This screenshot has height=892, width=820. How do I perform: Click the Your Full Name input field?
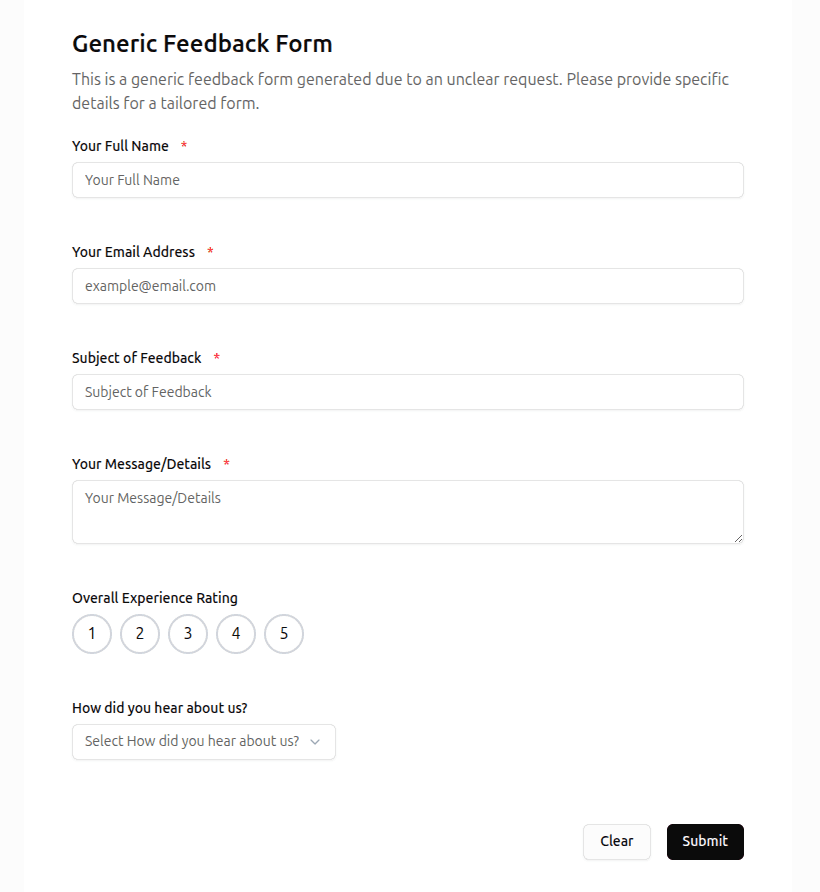407,180
